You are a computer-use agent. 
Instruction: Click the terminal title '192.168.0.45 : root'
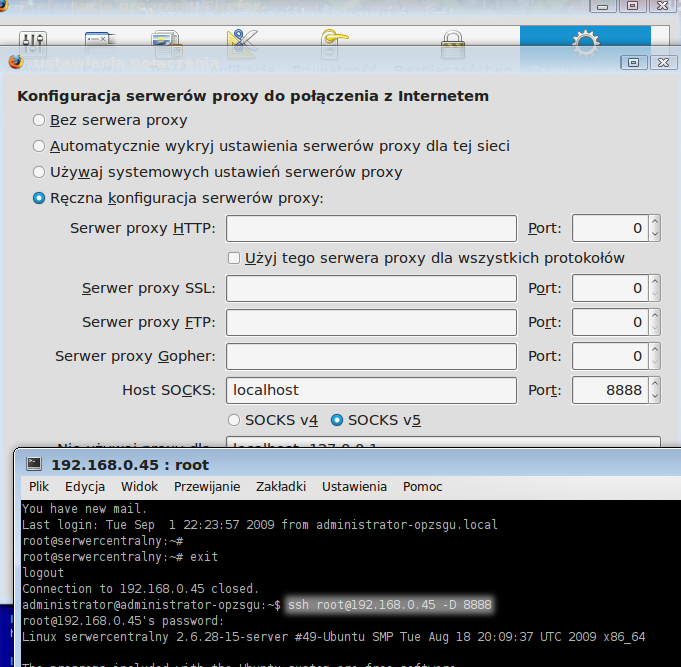pos(130,465)
